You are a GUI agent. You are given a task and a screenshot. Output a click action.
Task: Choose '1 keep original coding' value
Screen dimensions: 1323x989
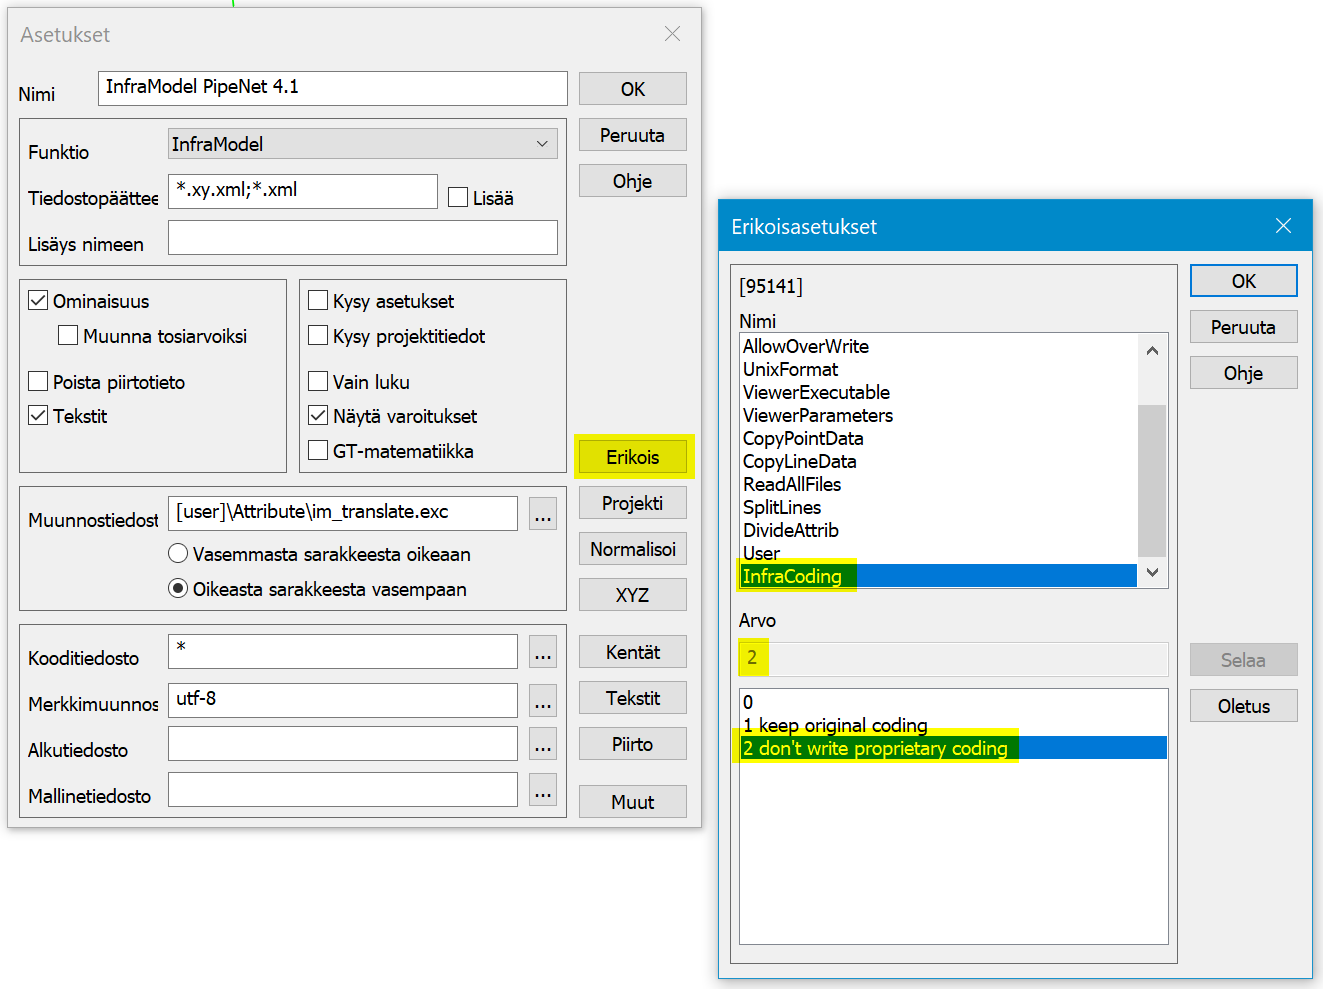835,725
